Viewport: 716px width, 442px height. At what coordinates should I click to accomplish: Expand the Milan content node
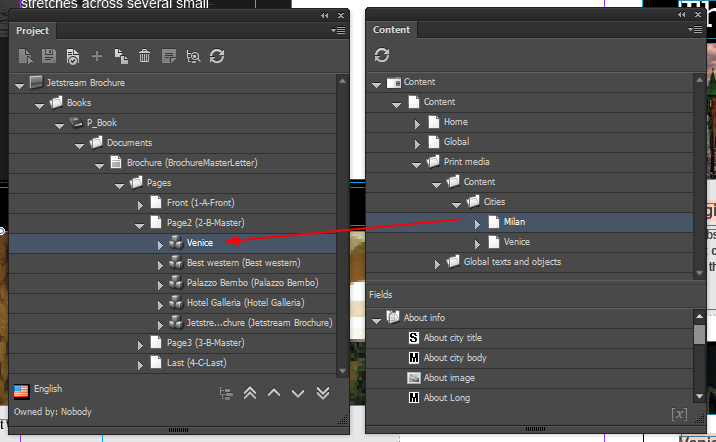point(477,222)
